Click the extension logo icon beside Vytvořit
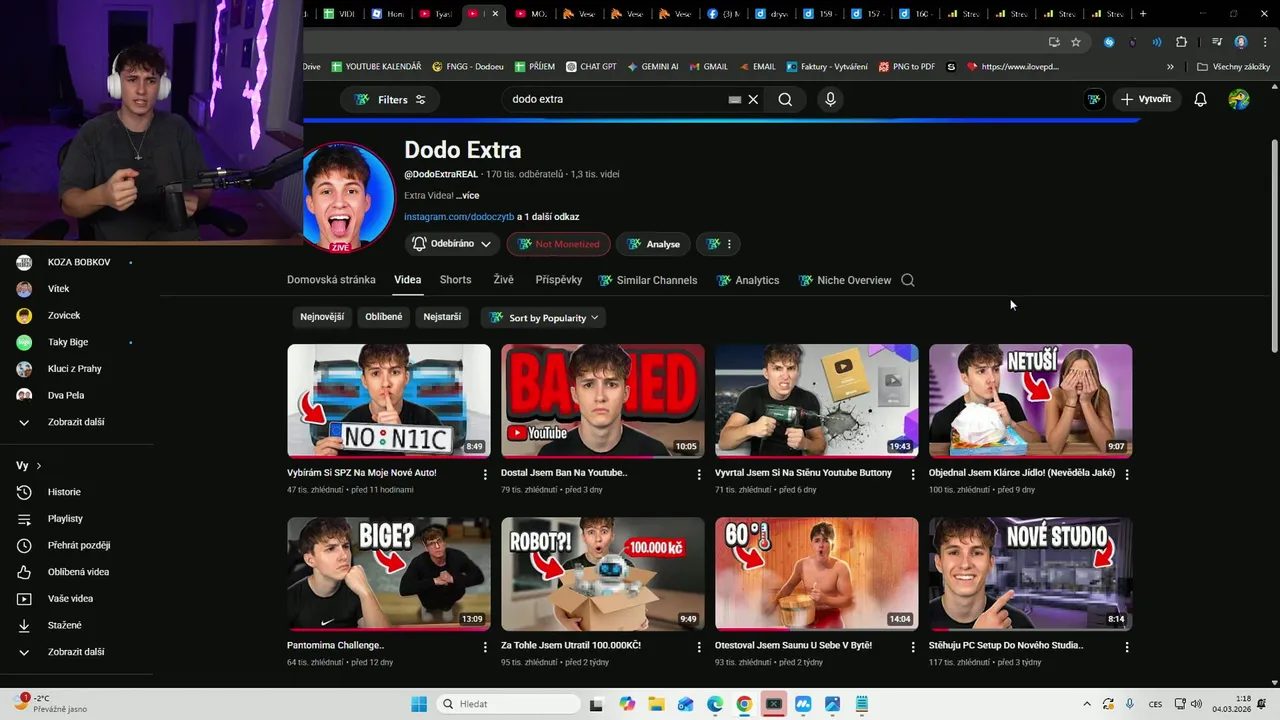Viewport: 1280px width, 720px height. click(x=1094, y=99)
